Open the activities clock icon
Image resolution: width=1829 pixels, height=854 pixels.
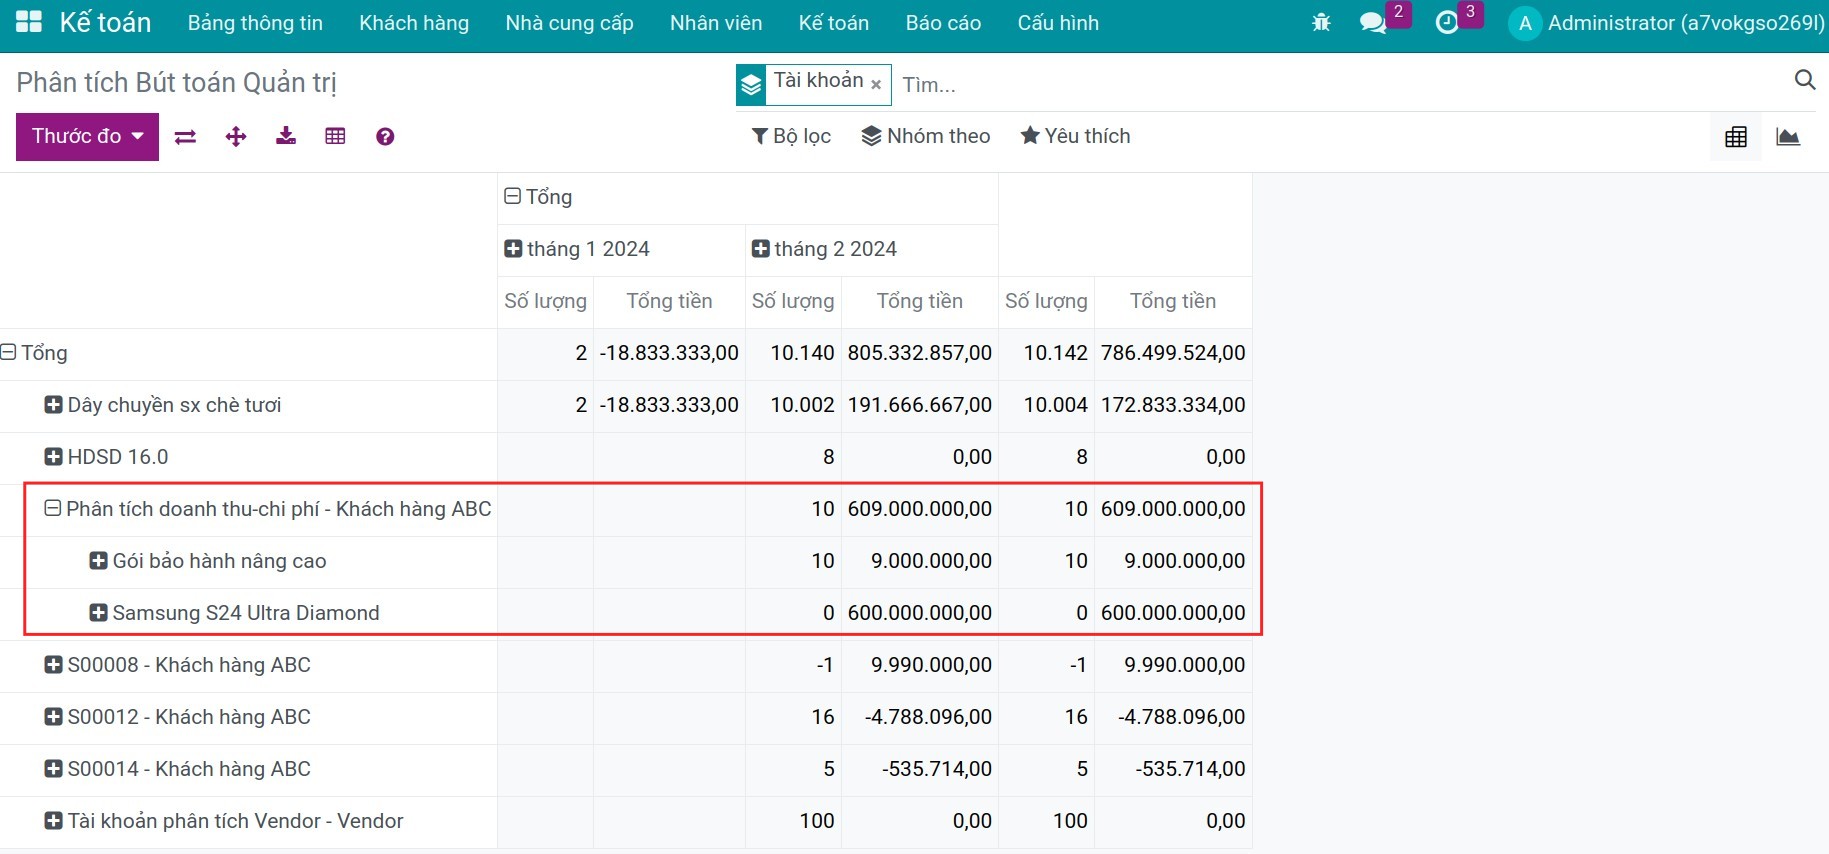coord(1447,22)
